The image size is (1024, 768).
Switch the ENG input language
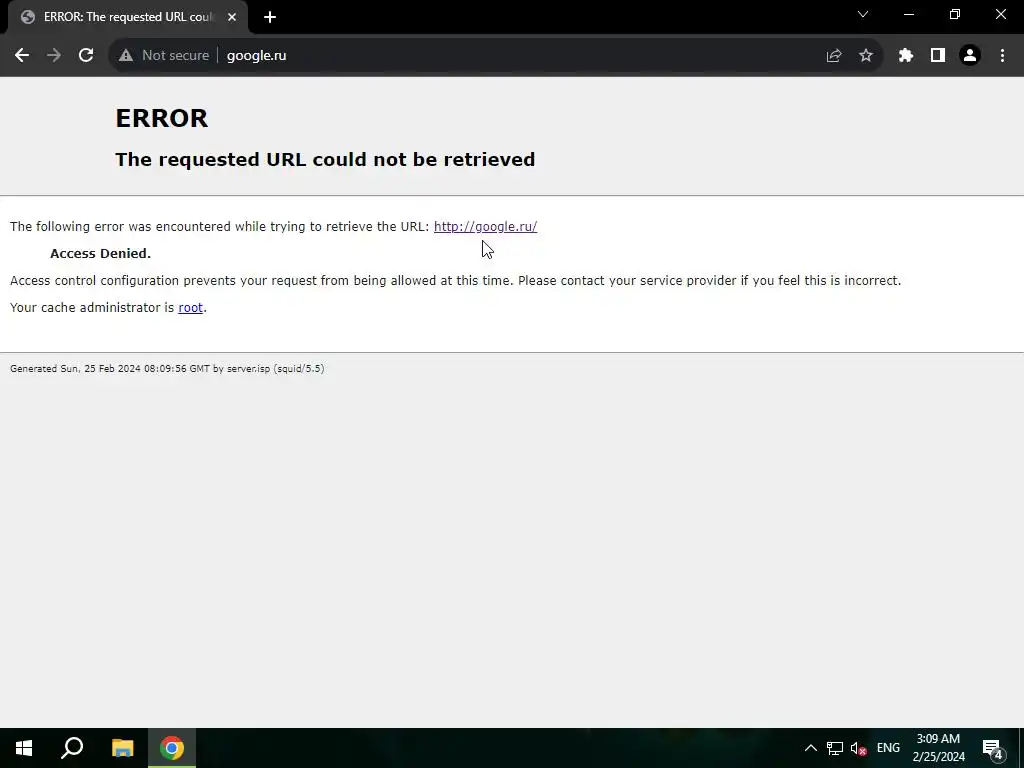point(888,748)
